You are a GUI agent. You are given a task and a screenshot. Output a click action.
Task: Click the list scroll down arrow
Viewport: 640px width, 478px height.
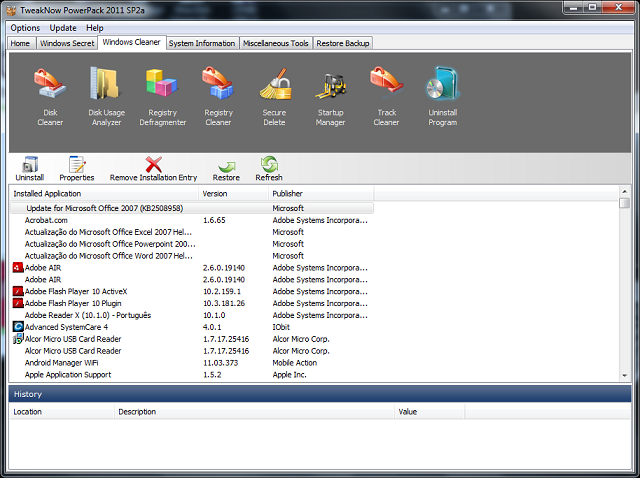tap(624, 376)
